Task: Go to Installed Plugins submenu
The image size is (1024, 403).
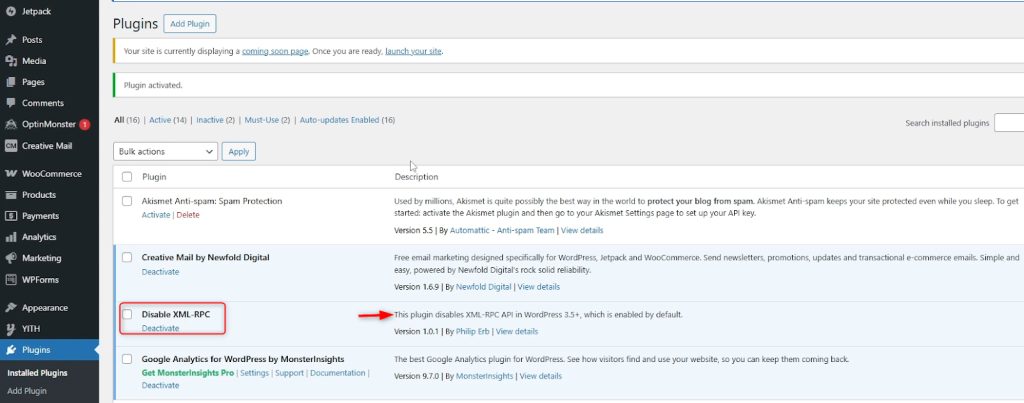Action: (37, 374)
